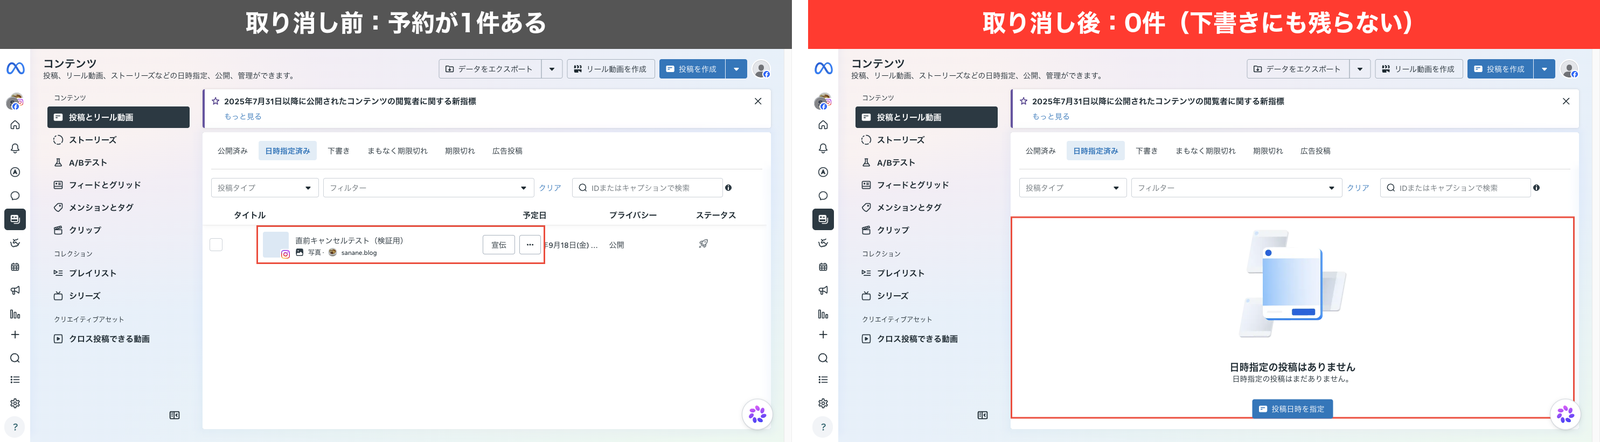Viewport: 1600px width, 442px height.
Task: Click 投稿日時を指定 button in right screenshot
Action: [x=1292, y=409]
